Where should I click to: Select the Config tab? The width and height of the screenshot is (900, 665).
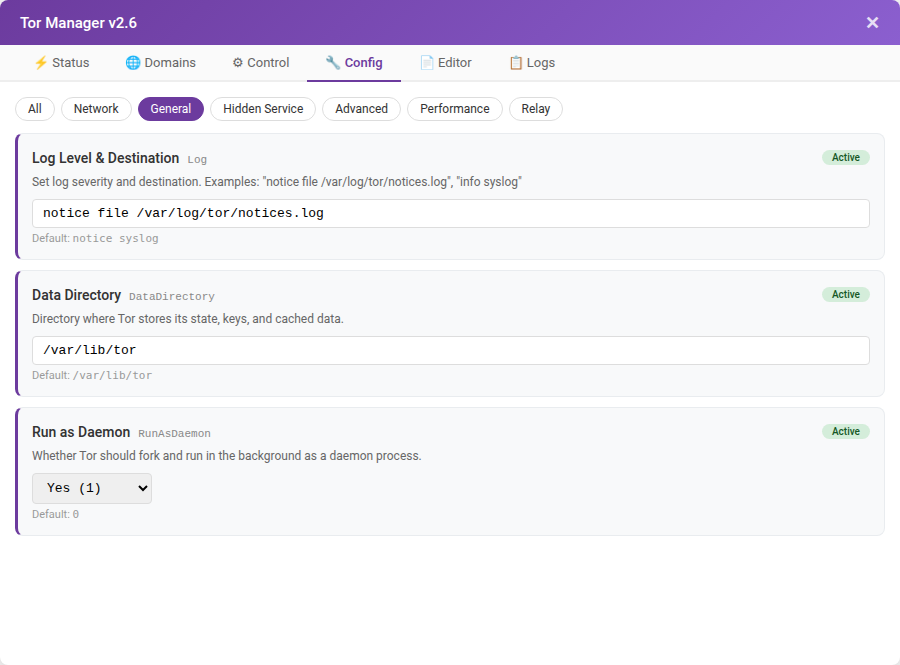[354, 63]
